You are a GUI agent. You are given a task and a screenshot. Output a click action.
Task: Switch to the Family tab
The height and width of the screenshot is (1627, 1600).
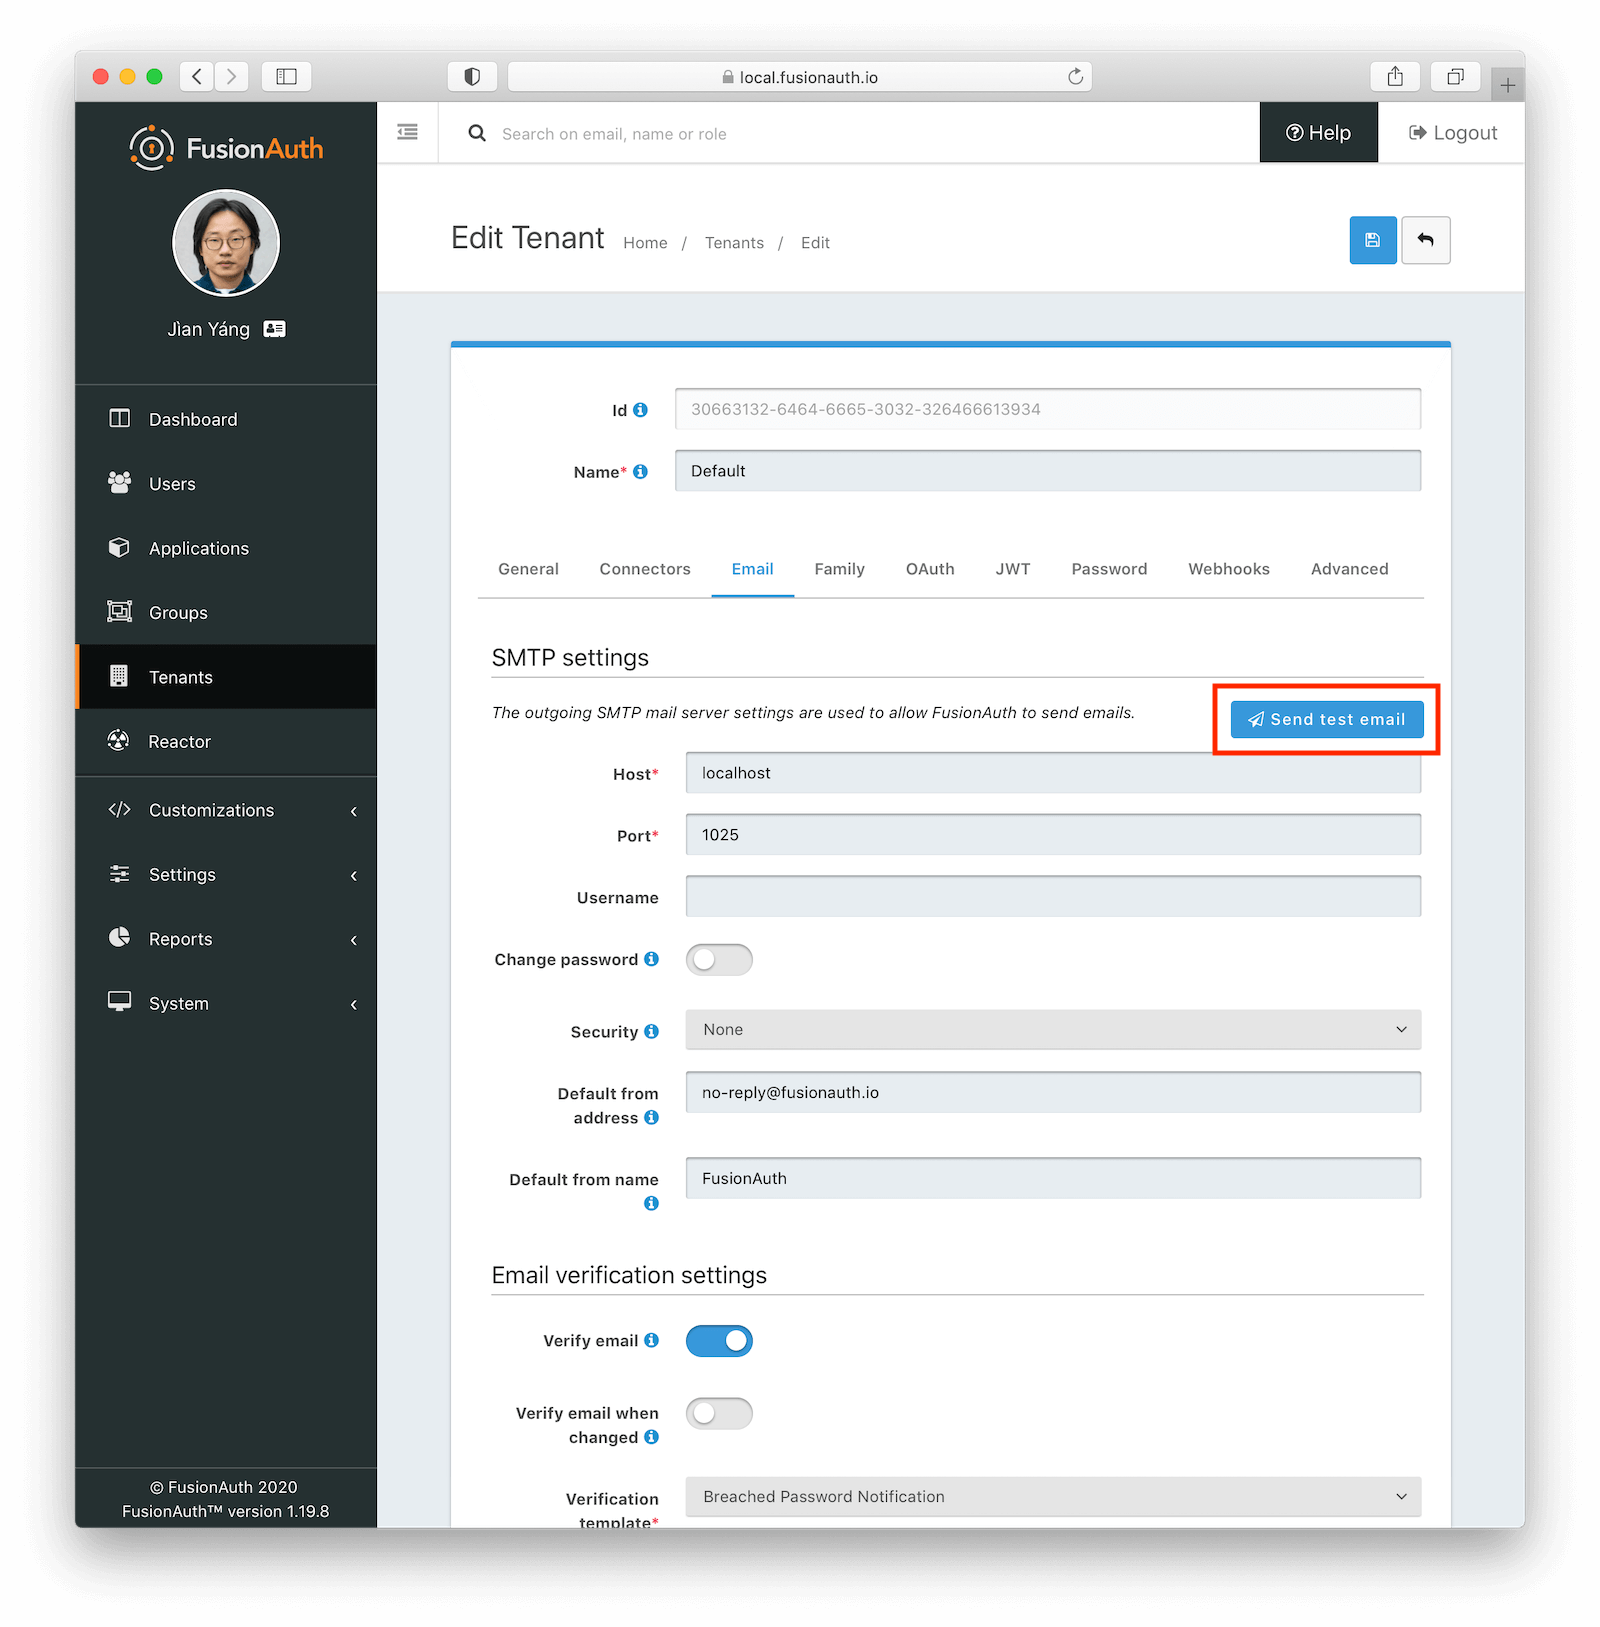click(839, 569)
